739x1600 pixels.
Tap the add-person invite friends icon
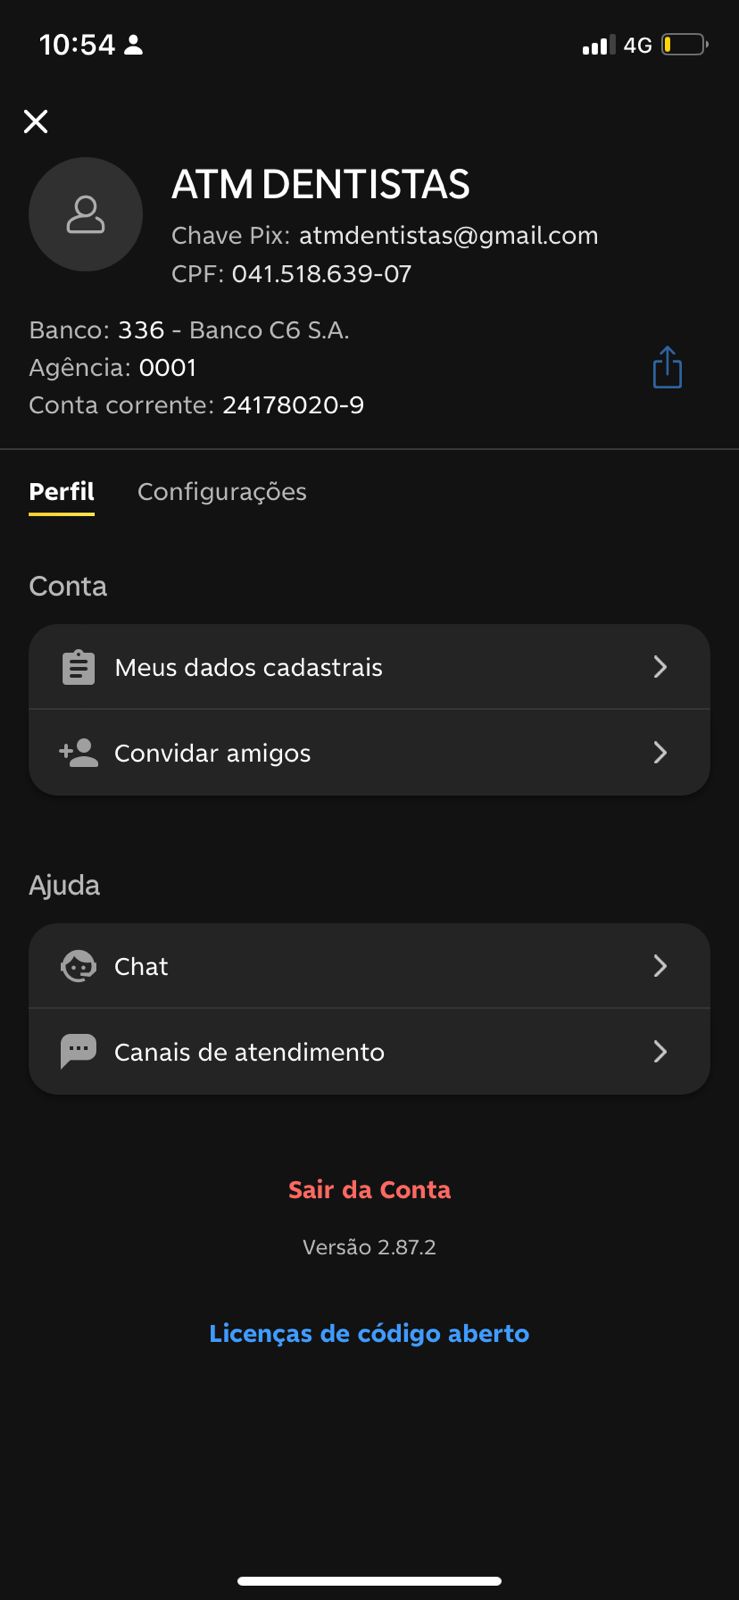[x=78, y=752]
